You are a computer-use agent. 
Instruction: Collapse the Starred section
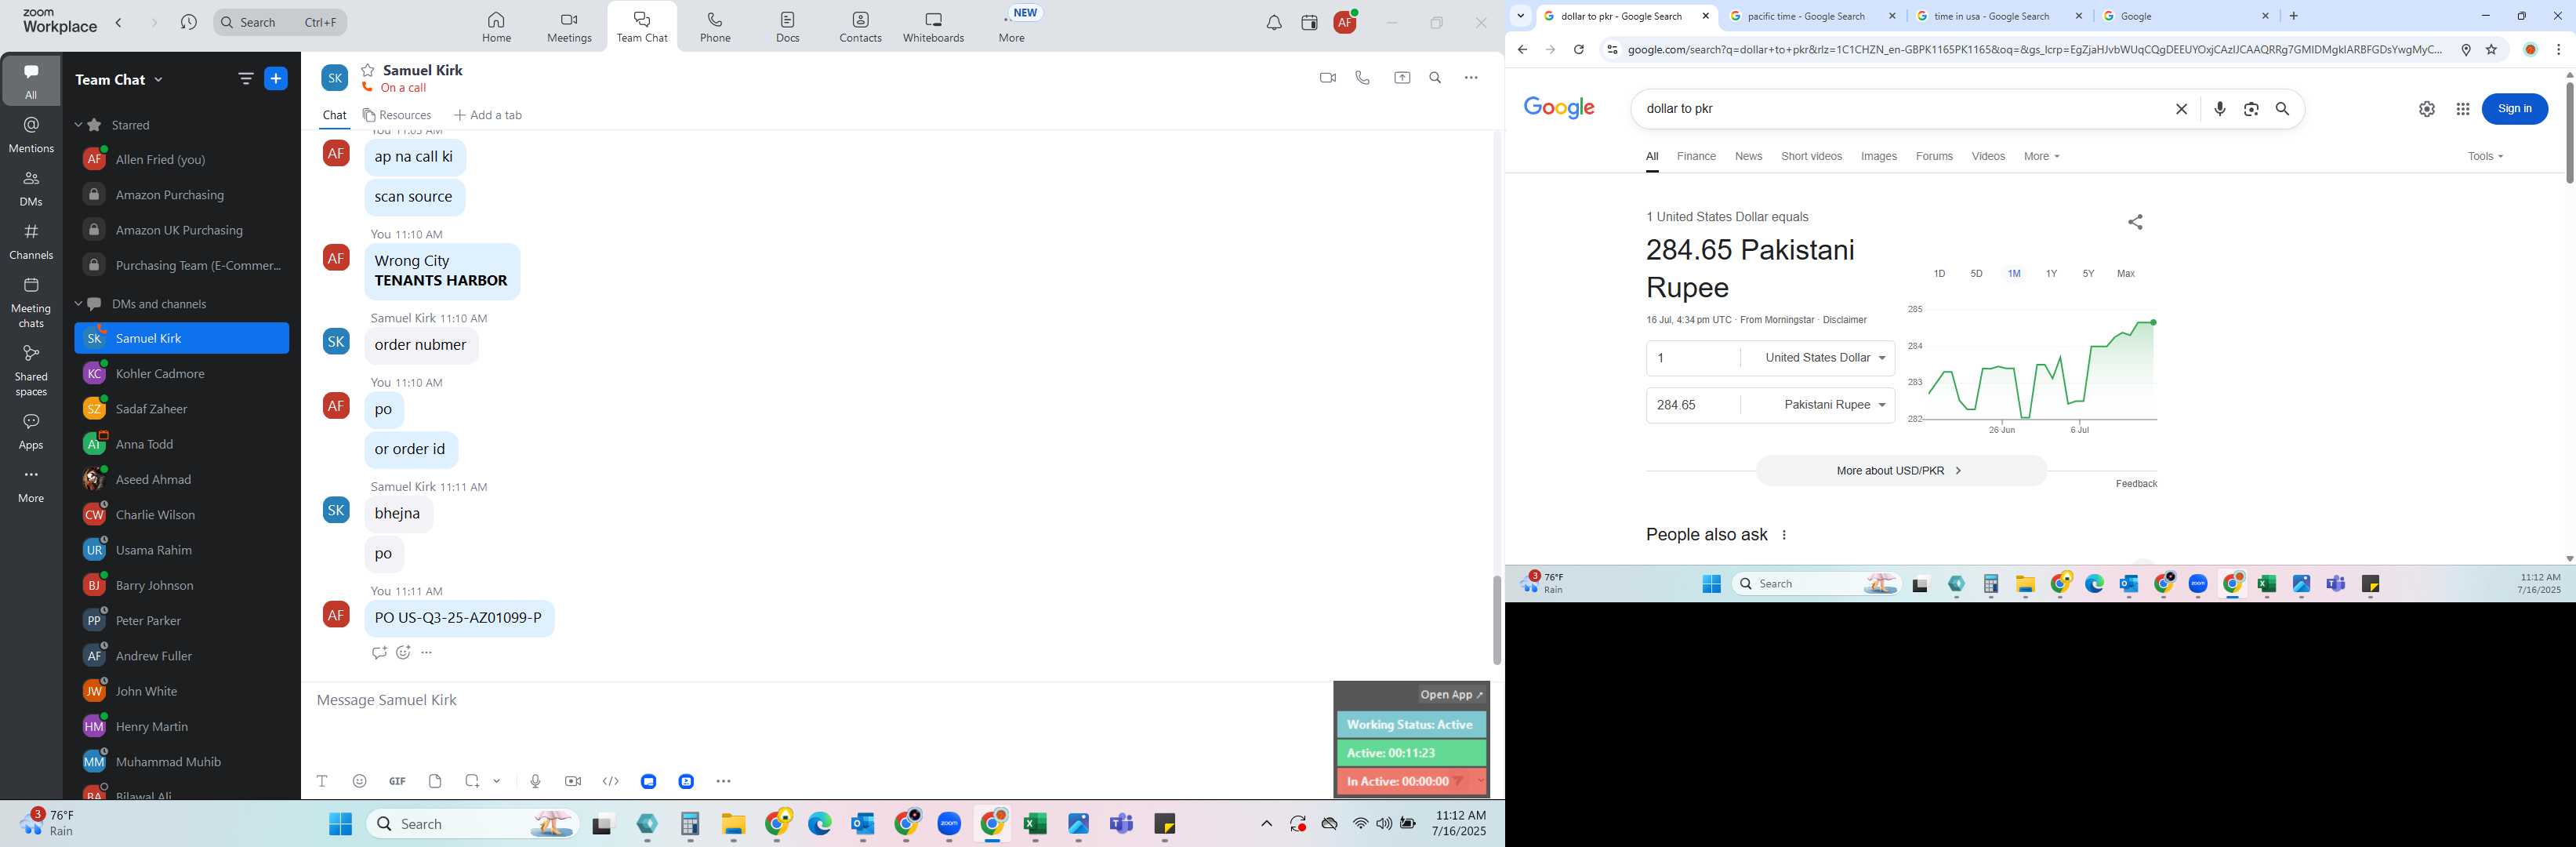click(79, 125)
